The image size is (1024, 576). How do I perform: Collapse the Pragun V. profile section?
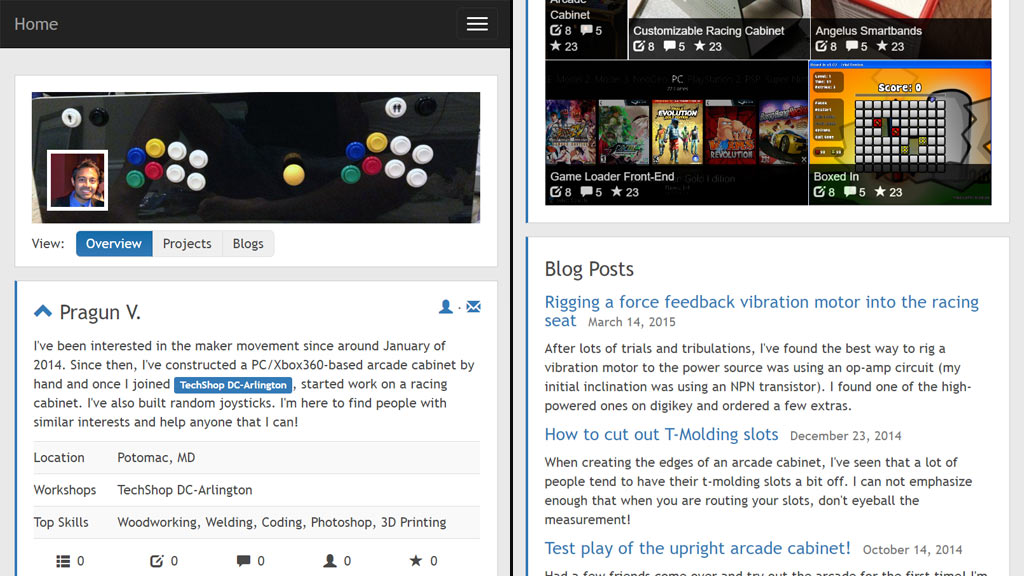point(42,311)
